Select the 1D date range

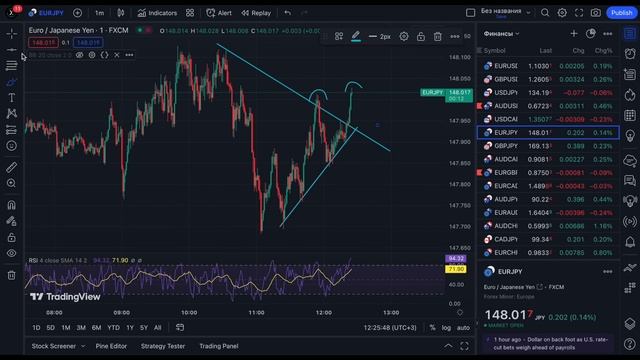click(x=36, y=327)
